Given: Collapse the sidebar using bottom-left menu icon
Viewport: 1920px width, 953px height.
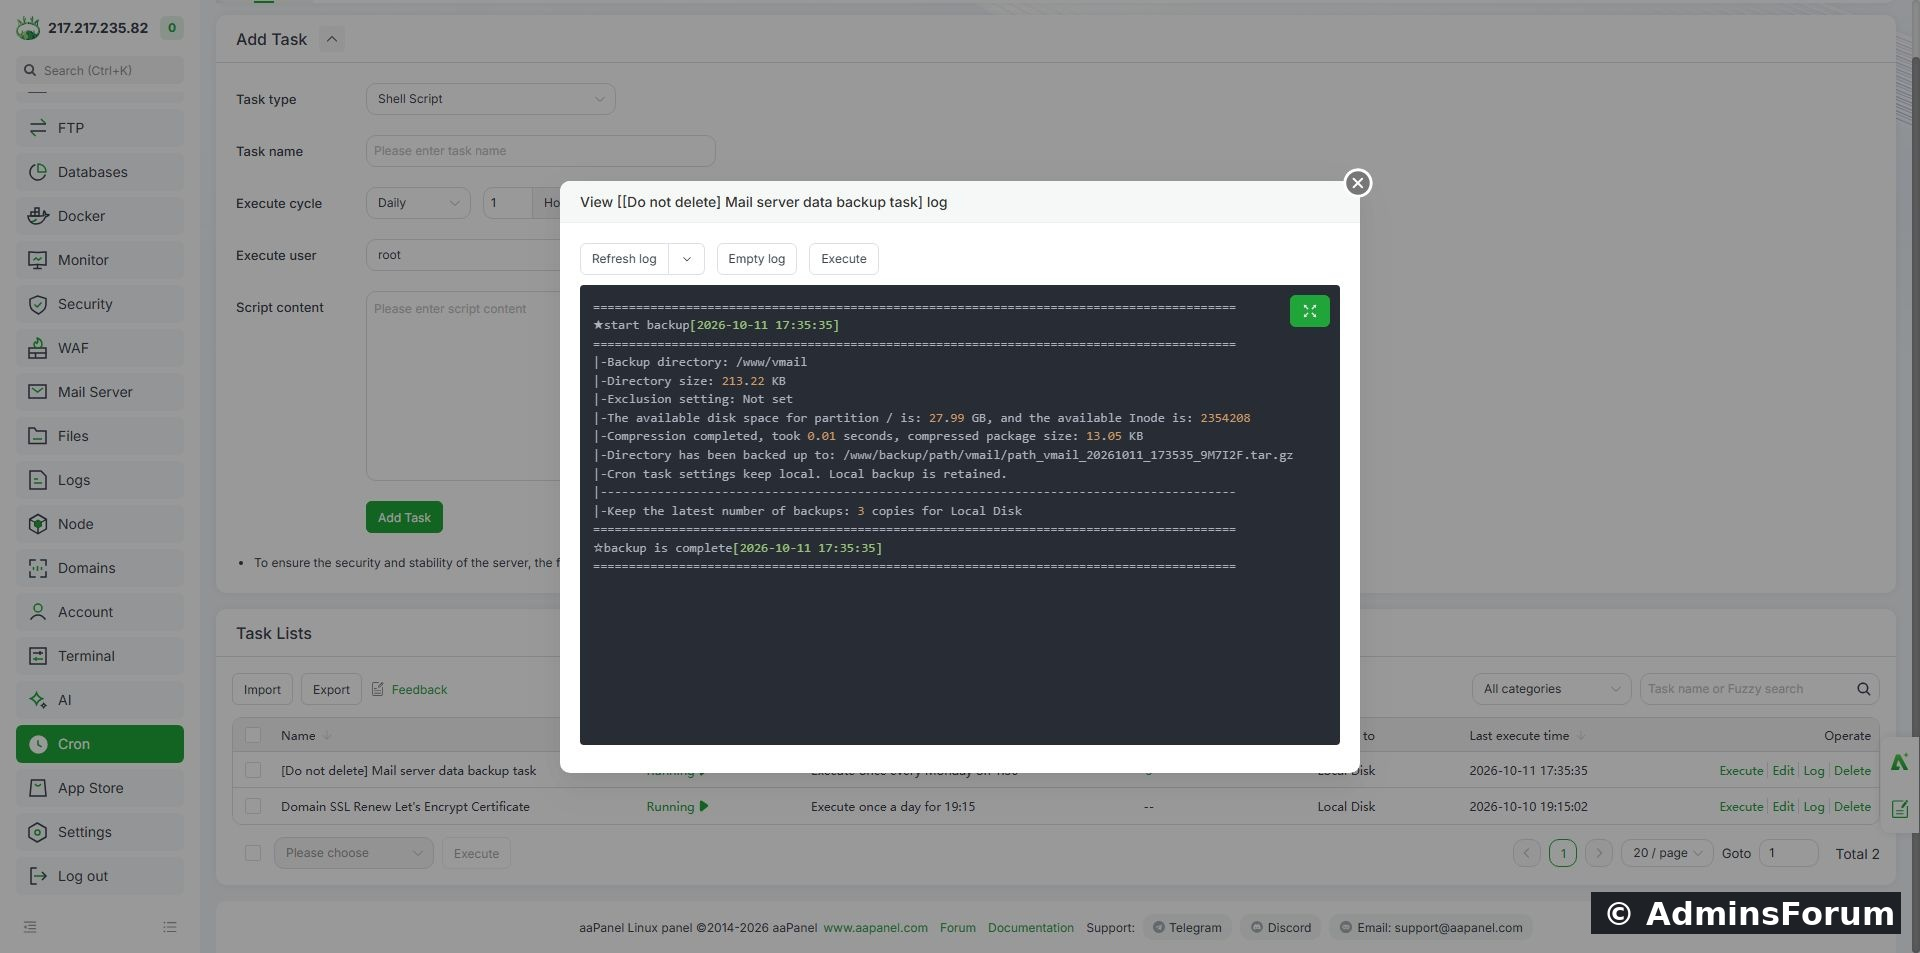Looking at the screenshot, I should click(30, 927).
